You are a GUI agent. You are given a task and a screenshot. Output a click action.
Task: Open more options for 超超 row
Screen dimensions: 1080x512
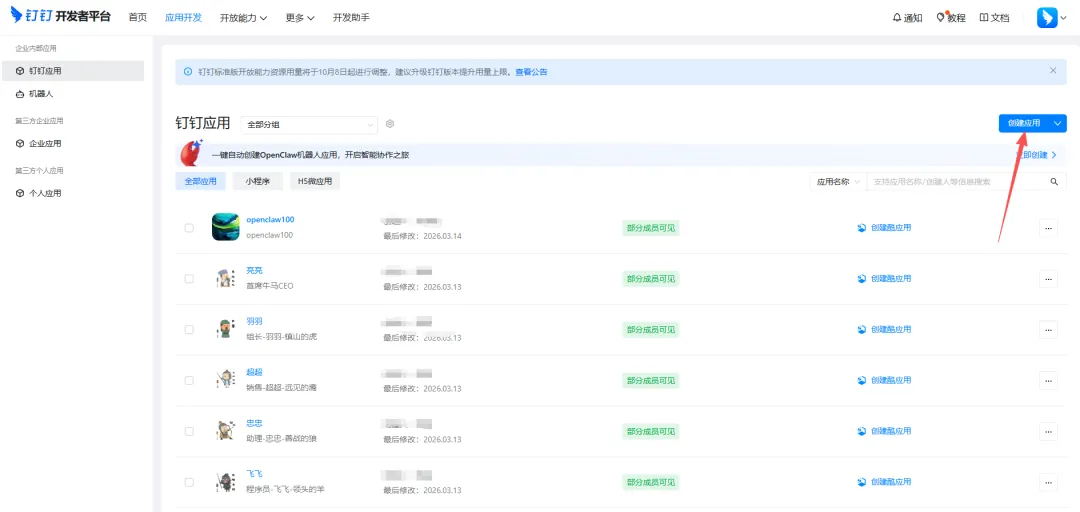[x=1048, y=380]
